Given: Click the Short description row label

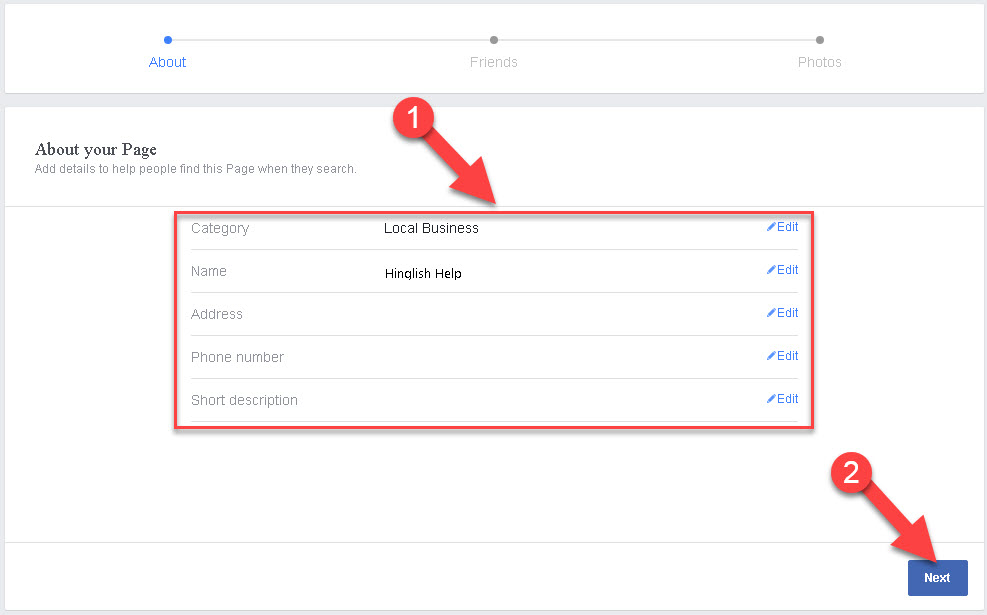Looking at the screenshot, I should [244, 400].
